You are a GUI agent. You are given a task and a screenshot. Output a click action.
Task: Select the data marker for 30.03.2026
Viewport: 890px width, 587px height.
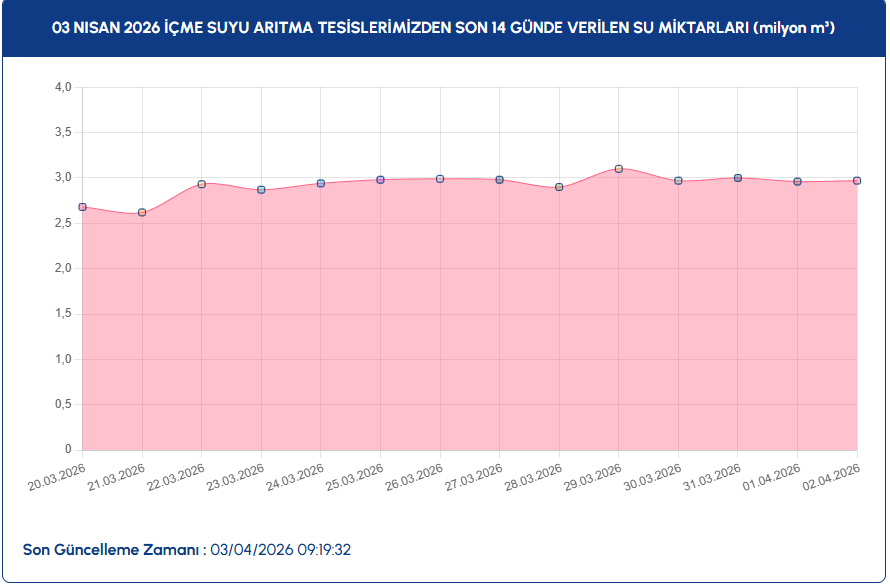678,181
